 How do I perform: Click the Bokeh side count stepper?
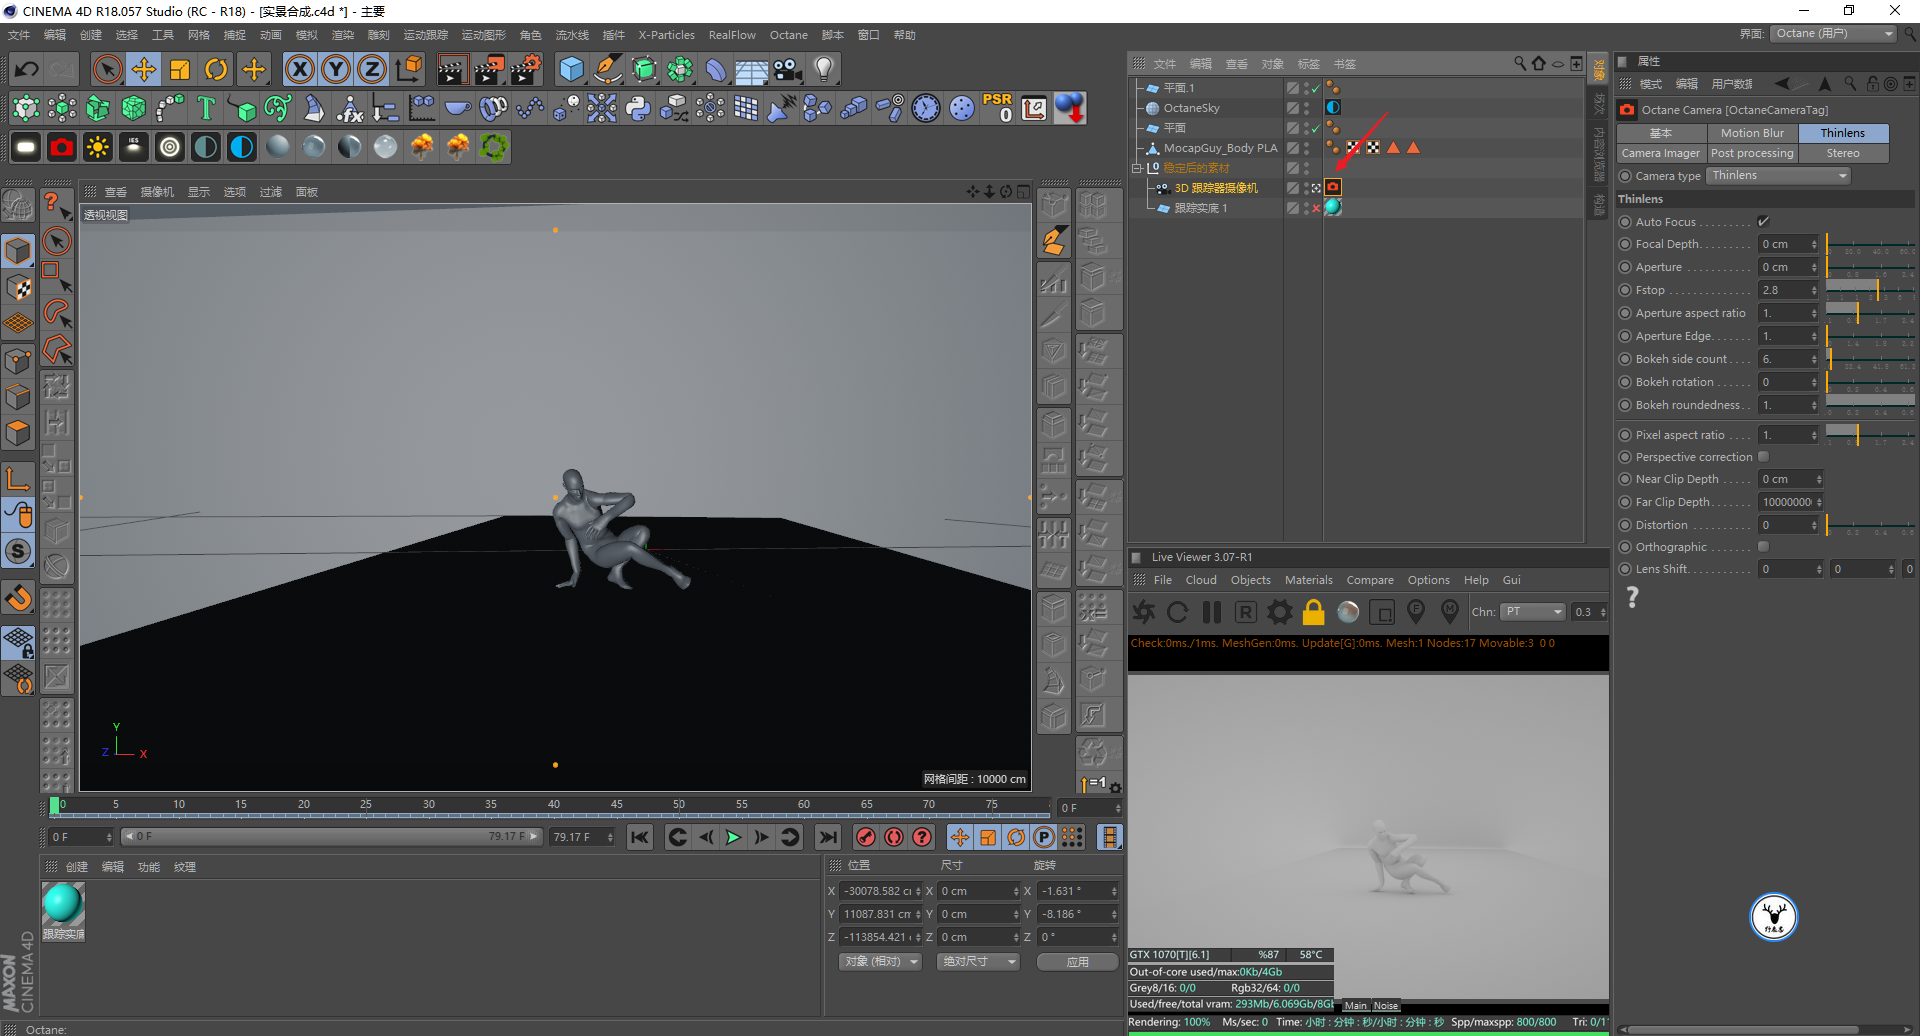[1814, 359]
